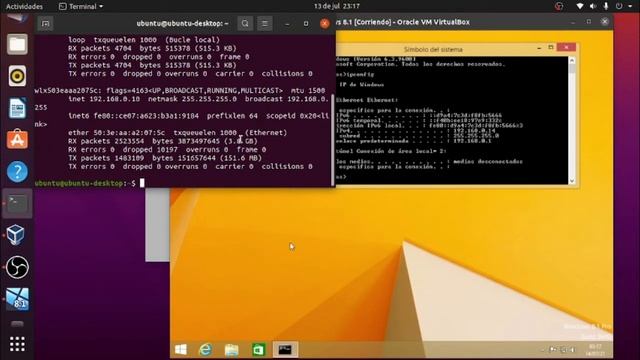This screenshot has width=640, height=360.
Task: Click Command Prompt scrollbar down arrow
Action: [572, 180]
